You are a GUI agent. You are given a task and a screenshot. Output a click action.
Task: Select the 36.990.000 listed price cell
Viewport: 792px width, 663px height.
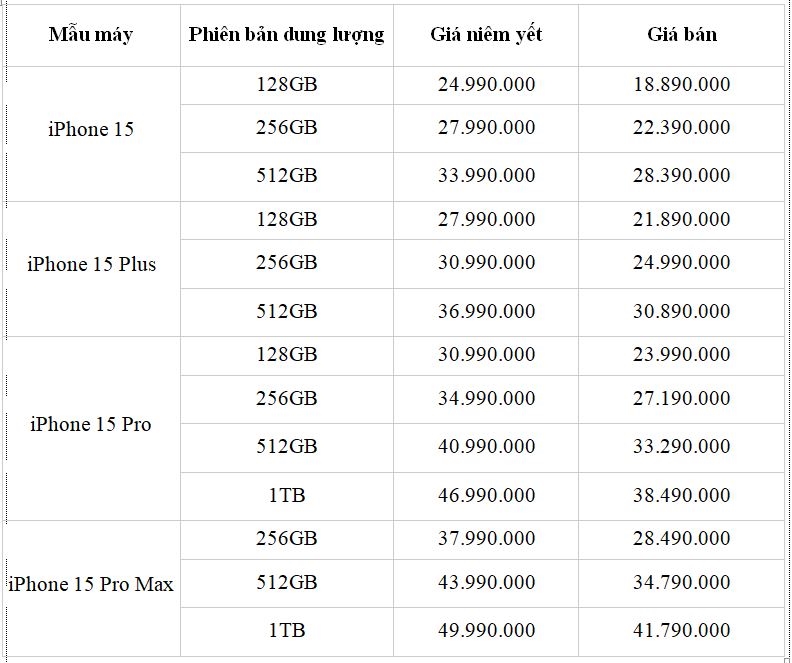pyautogui.click(x=486, y=312)
